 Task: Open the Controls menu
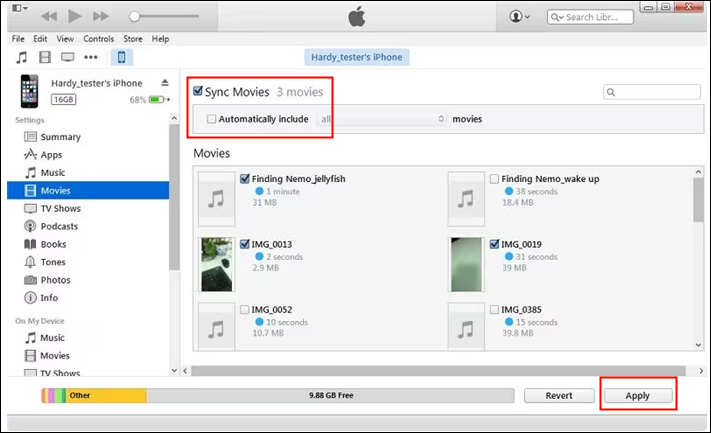point(98,39)
